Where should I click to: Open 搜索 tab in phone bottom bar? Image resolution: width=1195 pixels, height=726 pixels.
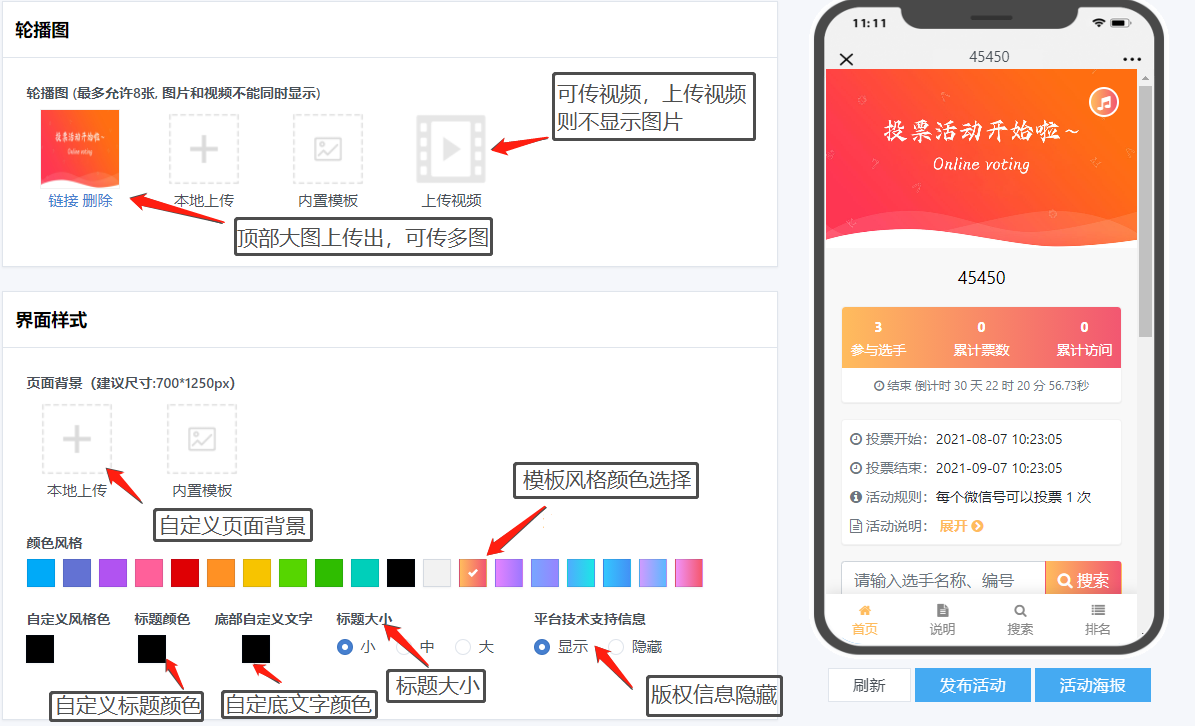(1020, 619)
